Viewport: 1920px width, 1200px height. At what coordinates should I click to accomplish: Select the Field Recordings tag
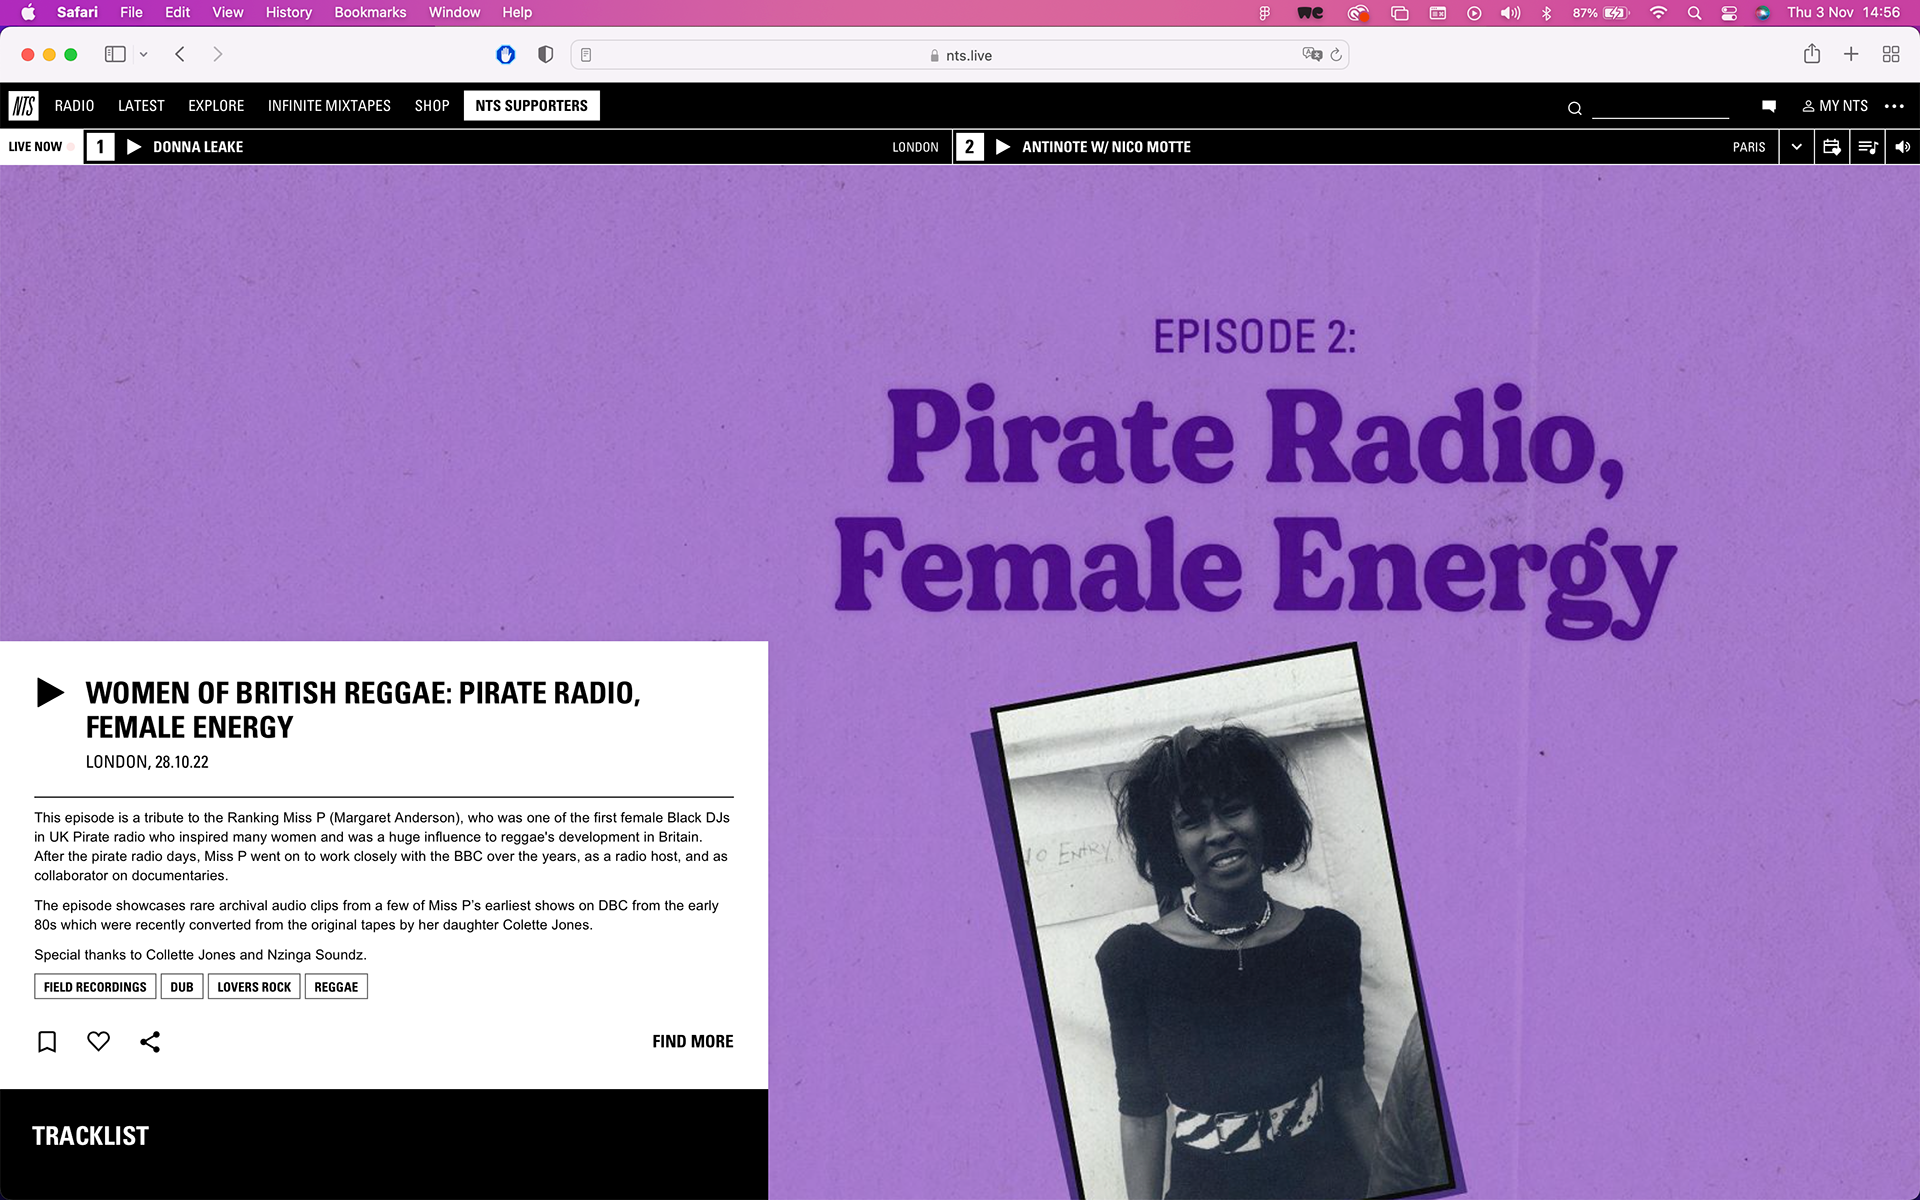pyautogui.click(x=95, y=987)
